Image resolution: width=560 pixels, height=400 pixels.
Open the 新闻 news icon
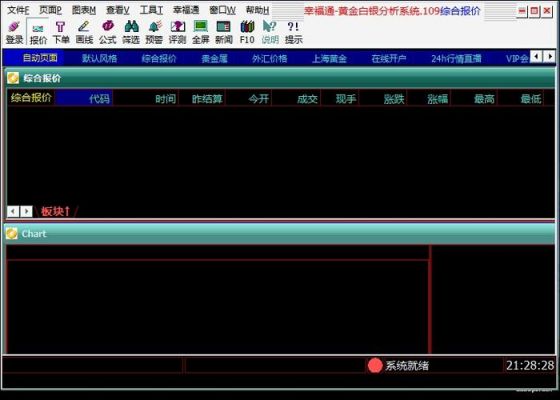click(x=224, y=32)
